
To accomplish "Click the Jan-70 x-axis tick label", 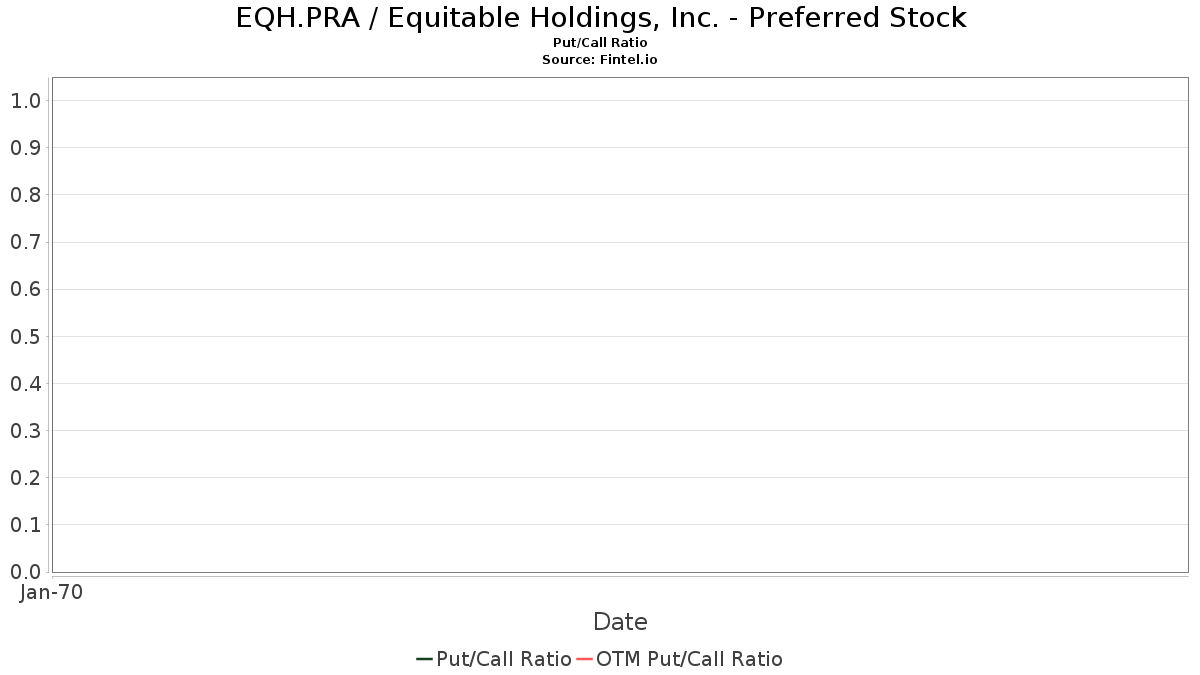I will coord(51,592).
